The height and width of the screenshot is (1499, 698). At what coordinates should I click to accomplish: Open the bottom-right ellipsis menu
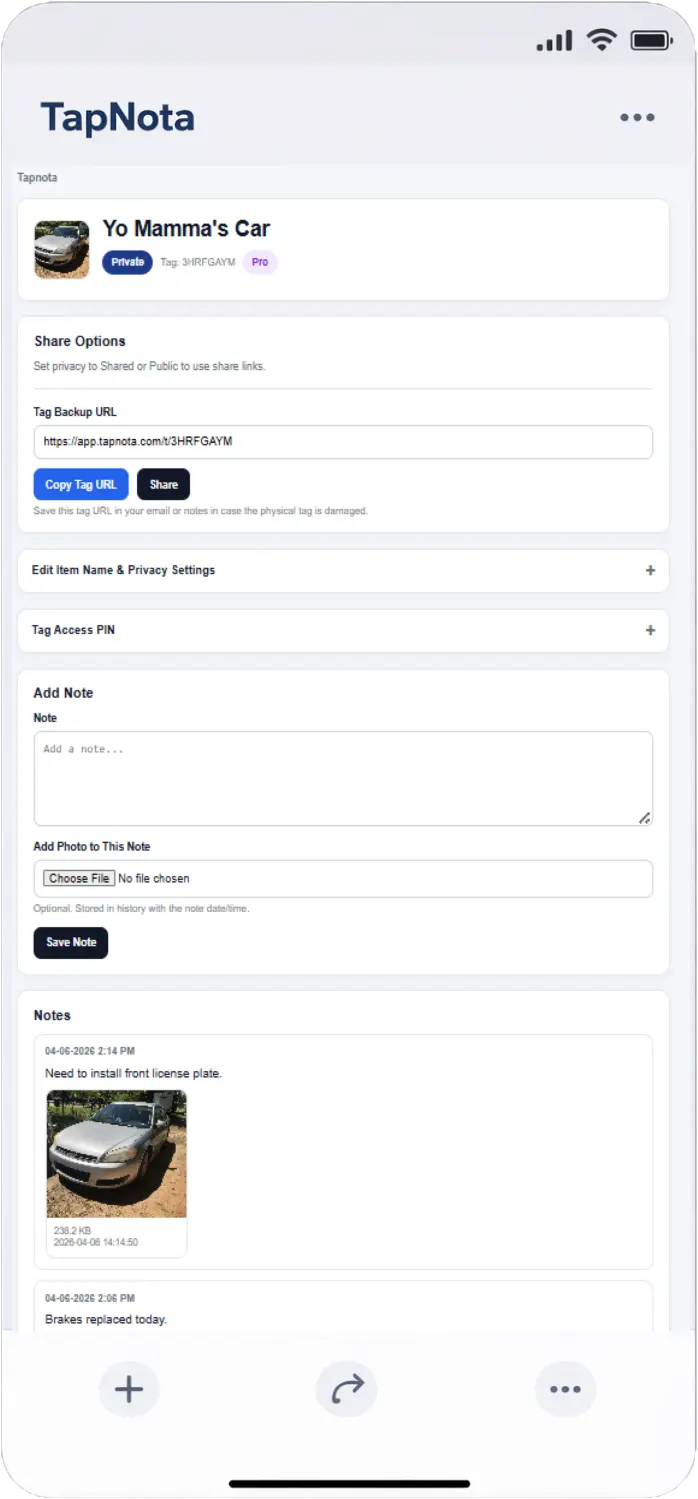(565, 1389)
